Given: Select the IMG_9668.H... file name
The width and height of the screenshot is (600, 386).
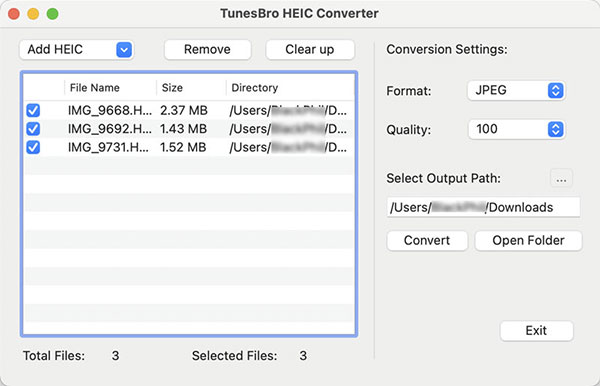Looking at the screenshot, I should [x=110, y=110].
